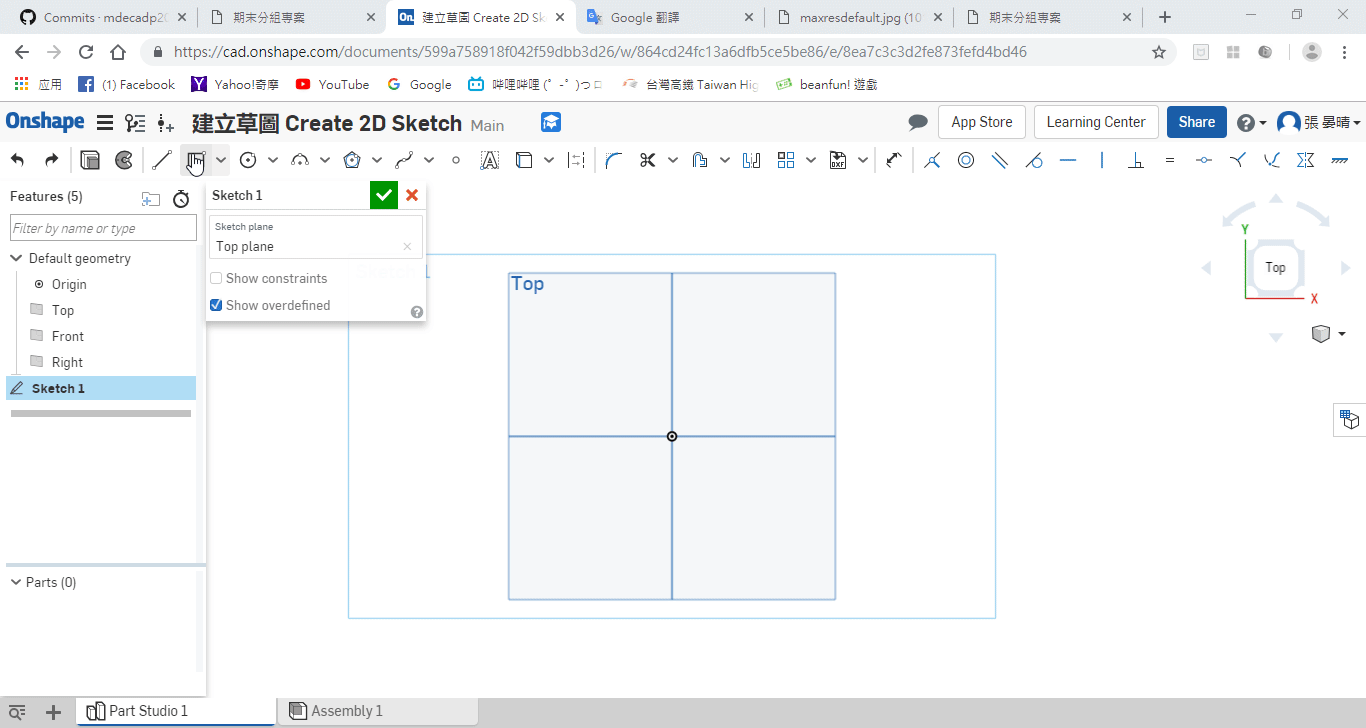The width and height of the screenshot is (1366, 728).
Task: Select the Center point circle tool
Action: (x=248, y=160)
